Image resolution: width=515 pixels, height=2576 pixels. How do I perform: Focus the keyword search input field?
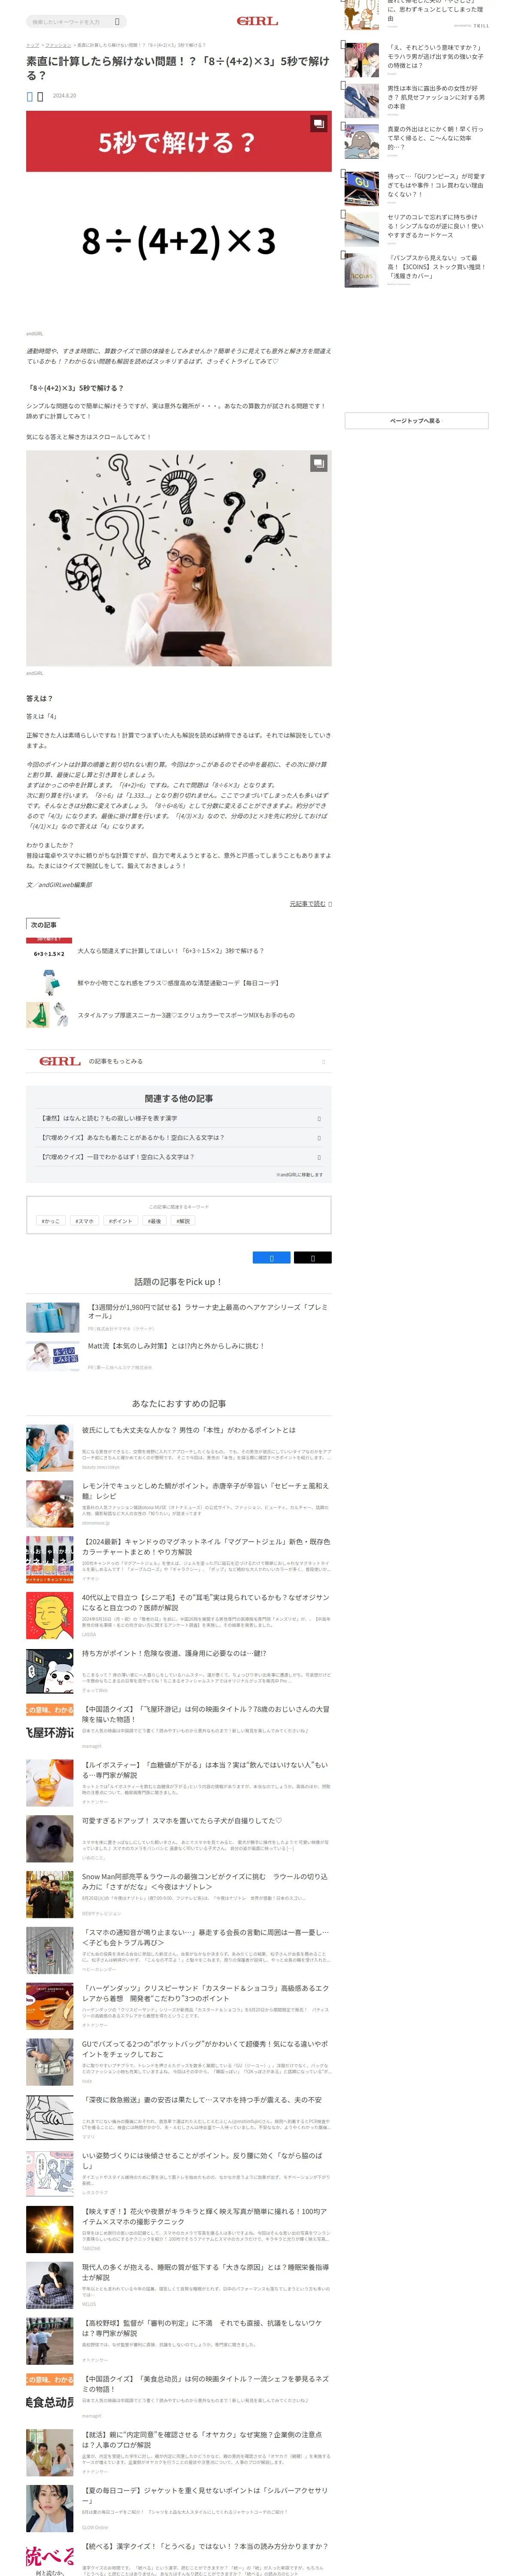tap(70, 21)
